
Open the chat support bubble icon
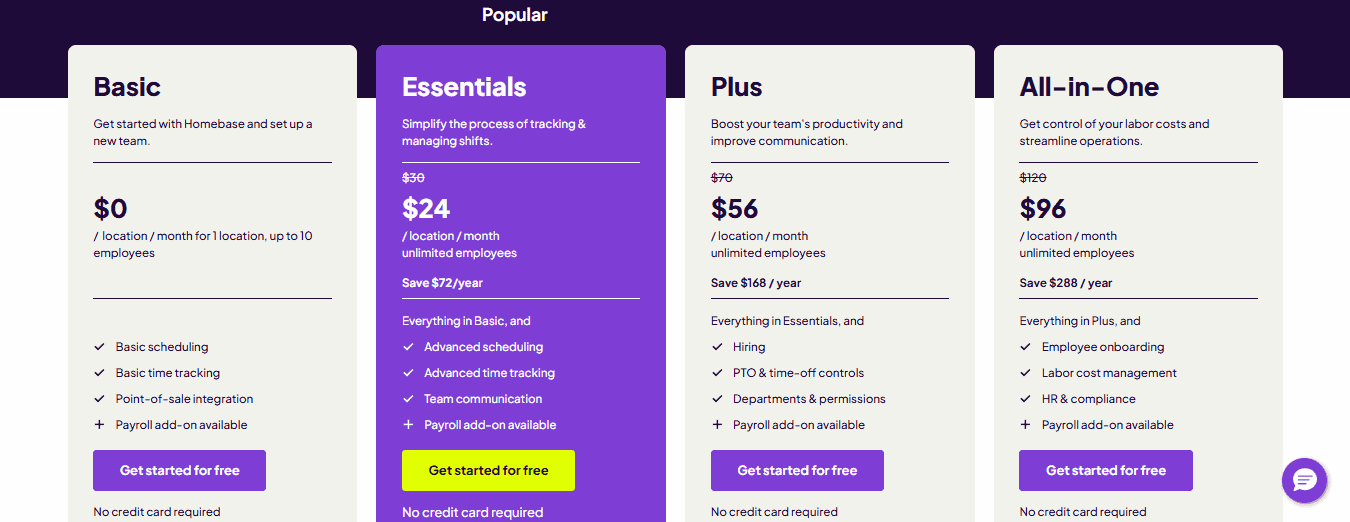pyautogui.click(x=1304, y=480)
